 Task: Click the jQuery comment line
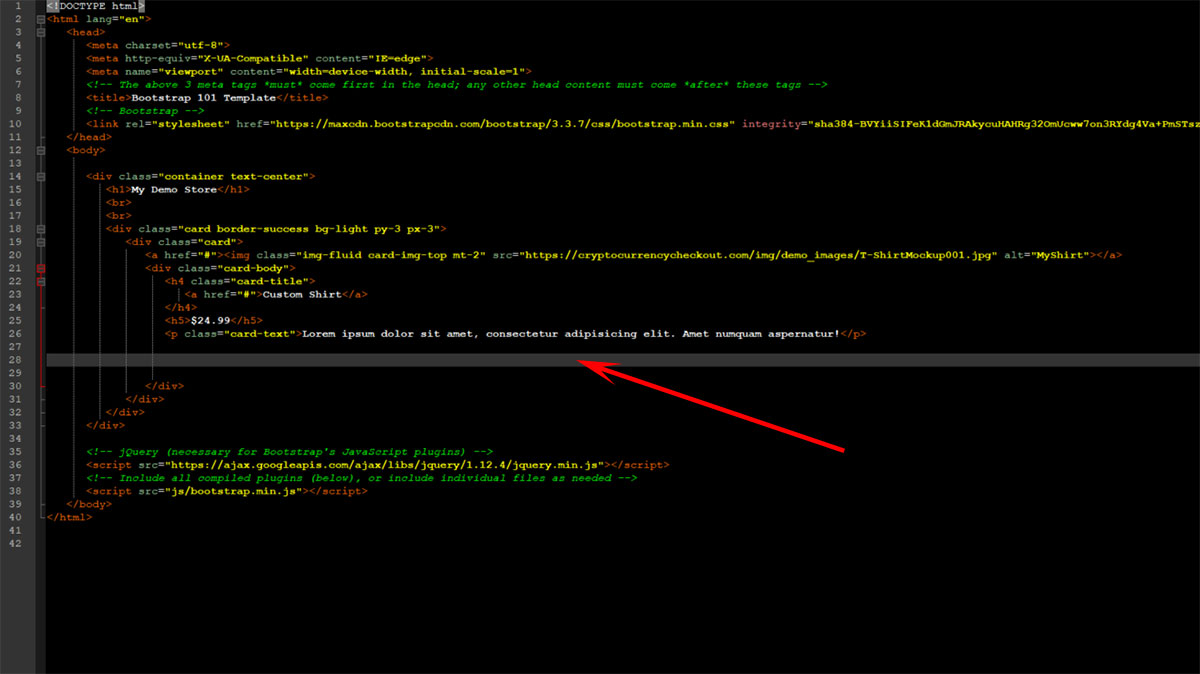point(290,451)
